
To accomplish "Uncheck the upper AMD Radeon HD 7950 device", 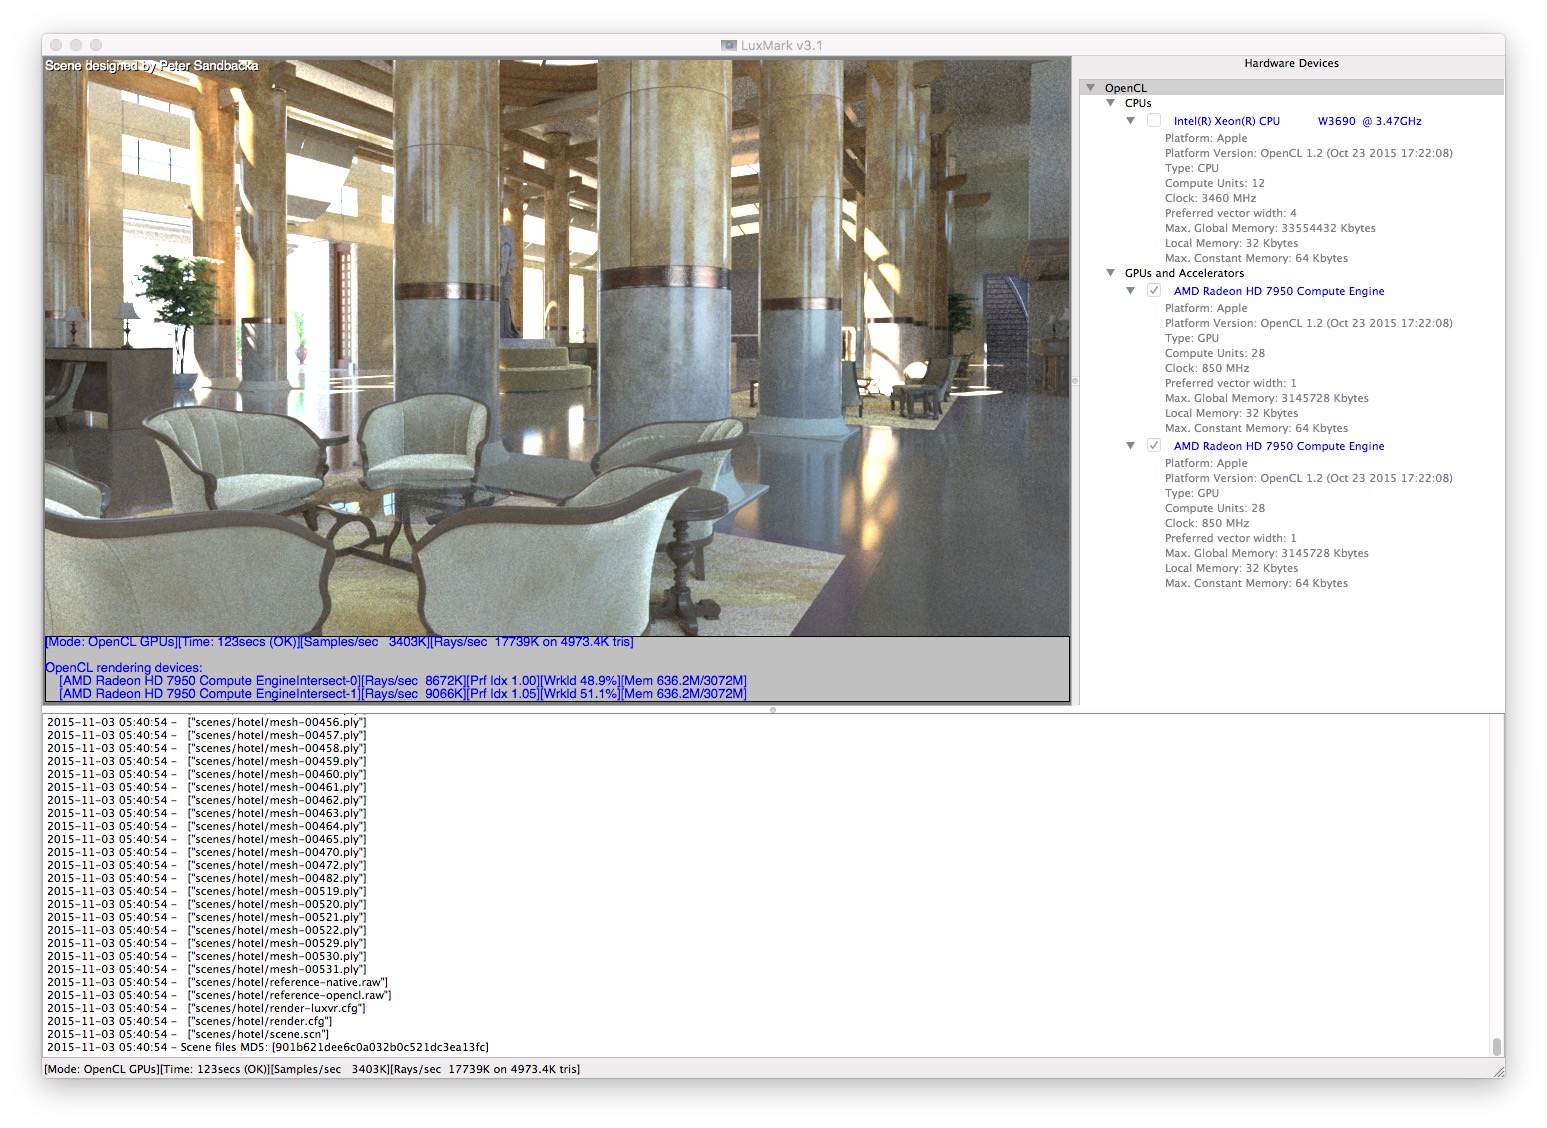I will (1154, 291).
